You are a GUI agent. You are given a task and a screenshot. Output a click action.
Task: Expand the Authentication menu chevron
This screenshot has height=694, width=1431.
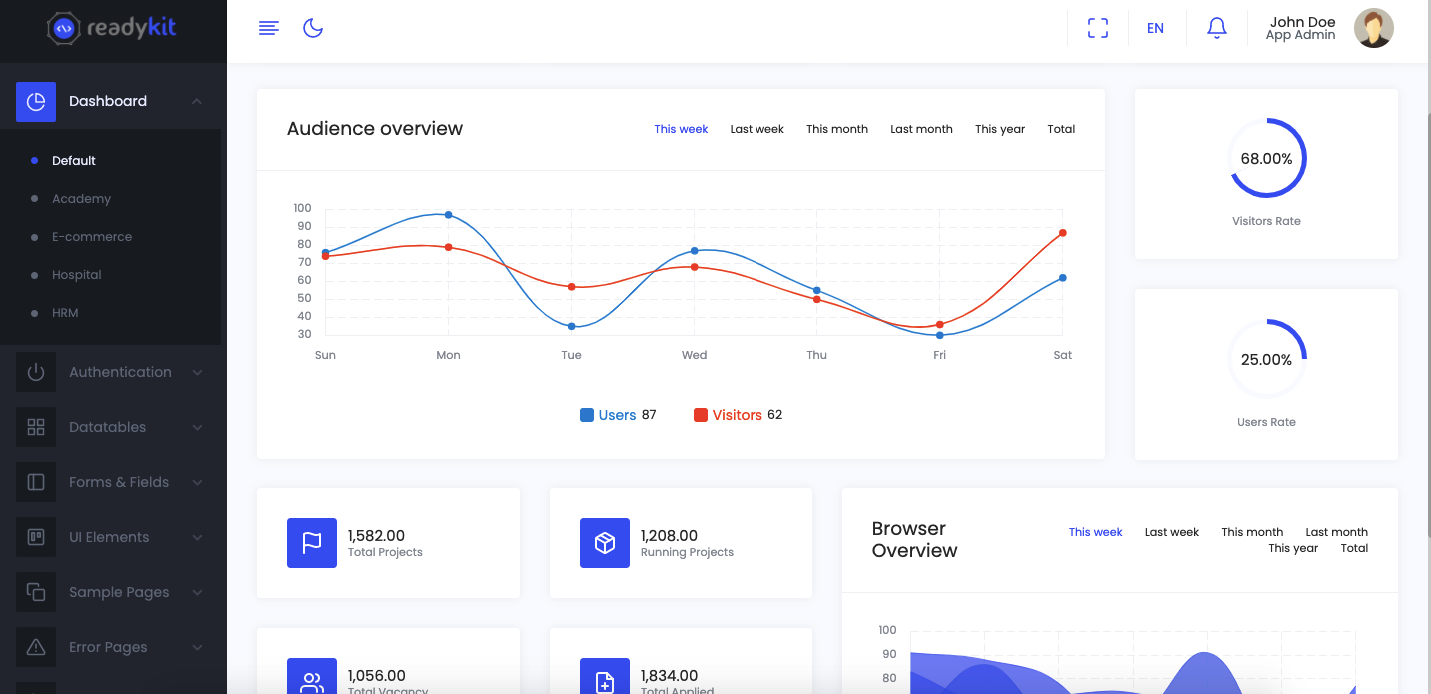click(197, 372)
